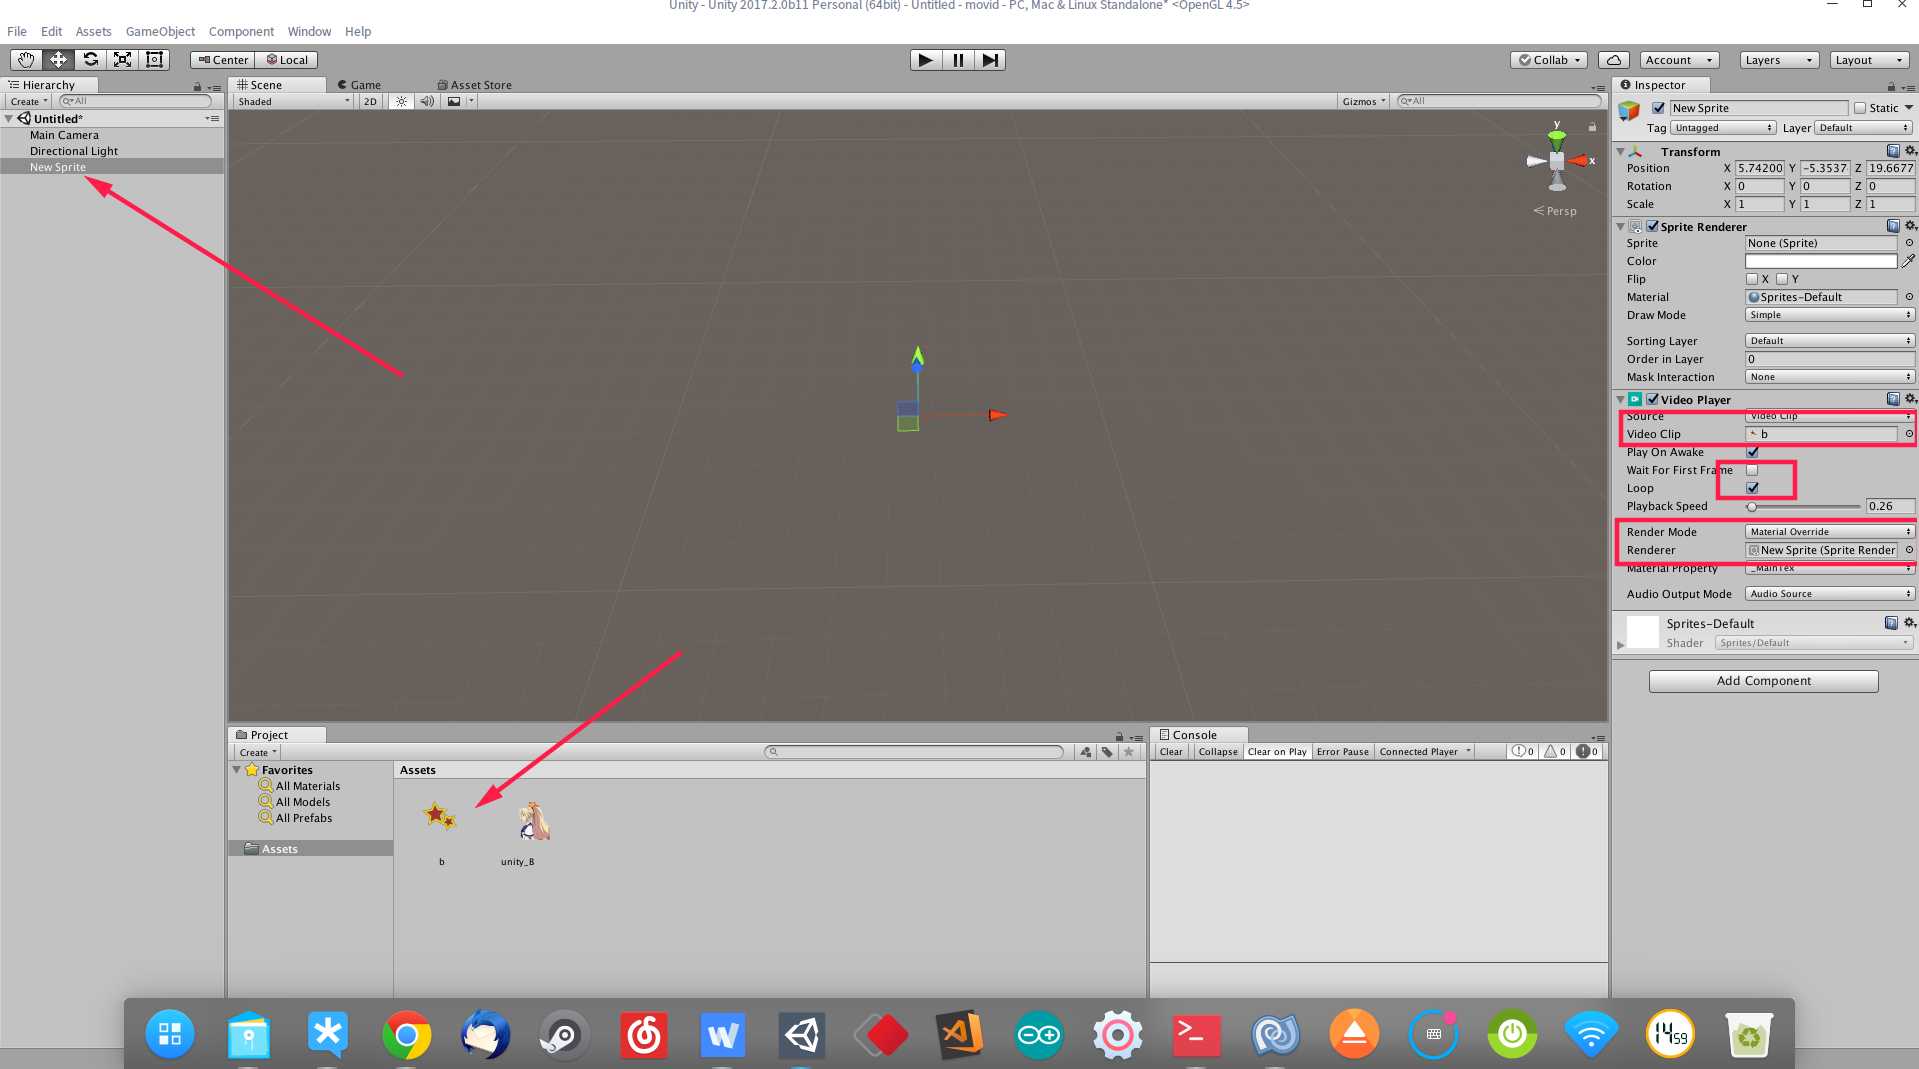
Task: Launch Chrome from the dock
Action: point(406,1035)
